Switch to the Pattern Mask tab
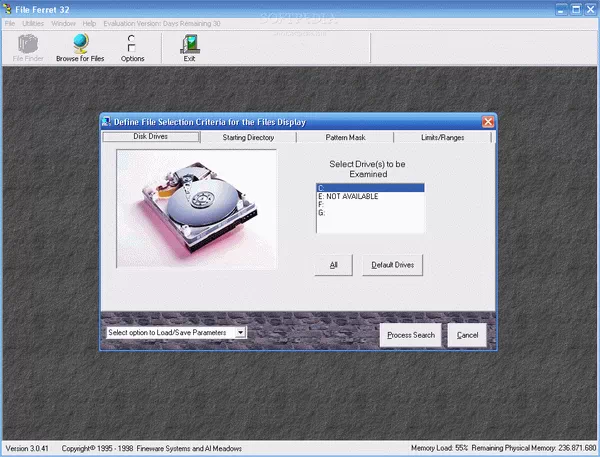 (x=345, y=137)
